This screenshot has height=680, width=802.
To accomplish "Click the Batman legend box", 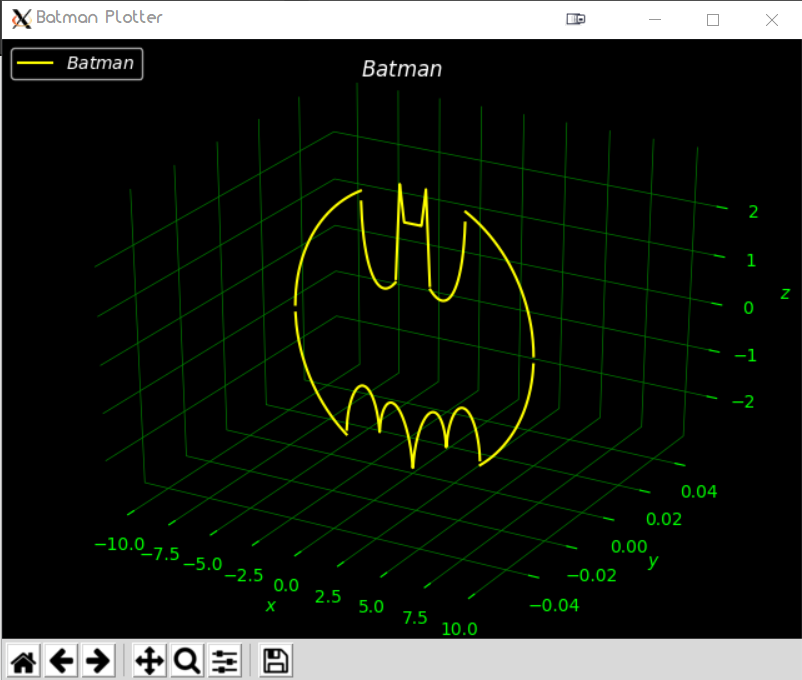I will [x=77, y=64].
